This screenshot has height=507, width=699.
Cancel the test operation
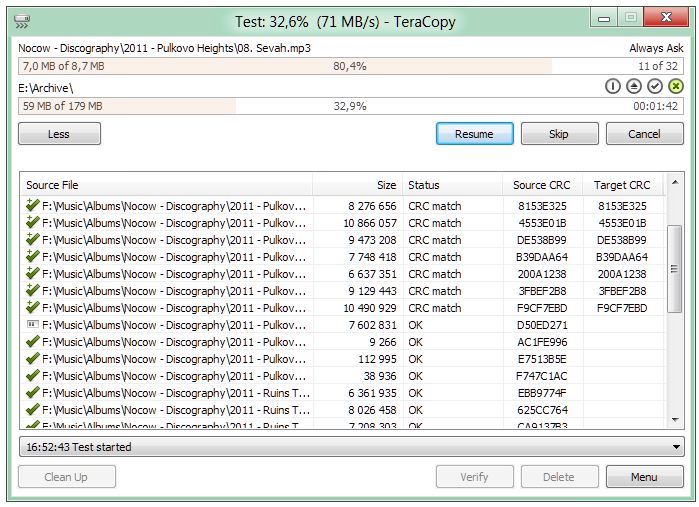(645, 134)
